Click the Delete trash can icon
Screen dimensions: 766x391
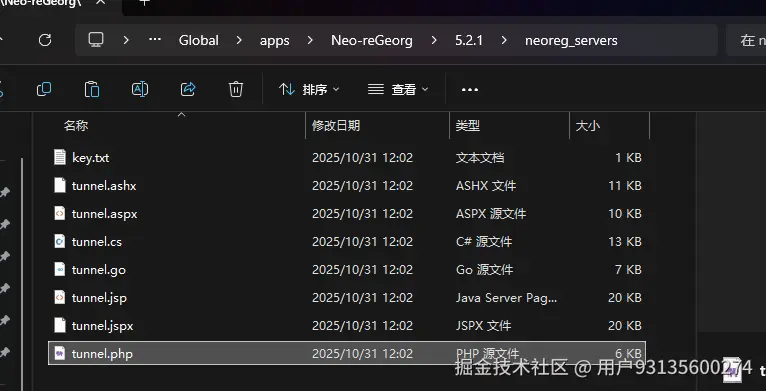235,89
